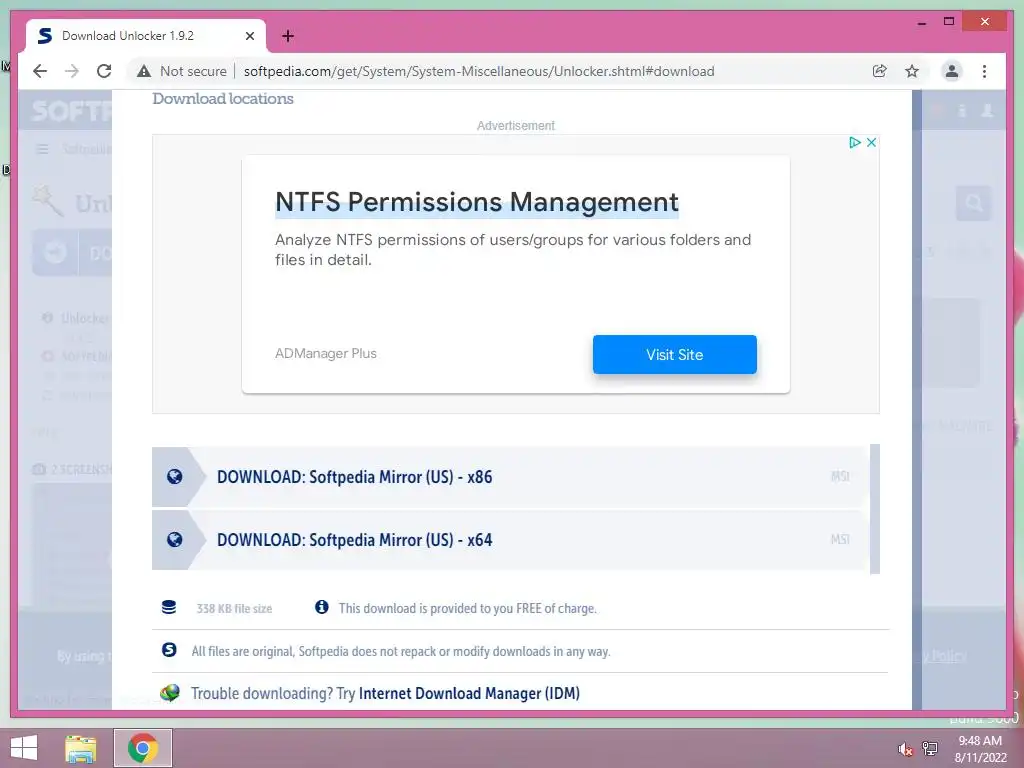Click the IDM globe icon
Screen dimensions: 1024x768
click(x=169, y=693)
